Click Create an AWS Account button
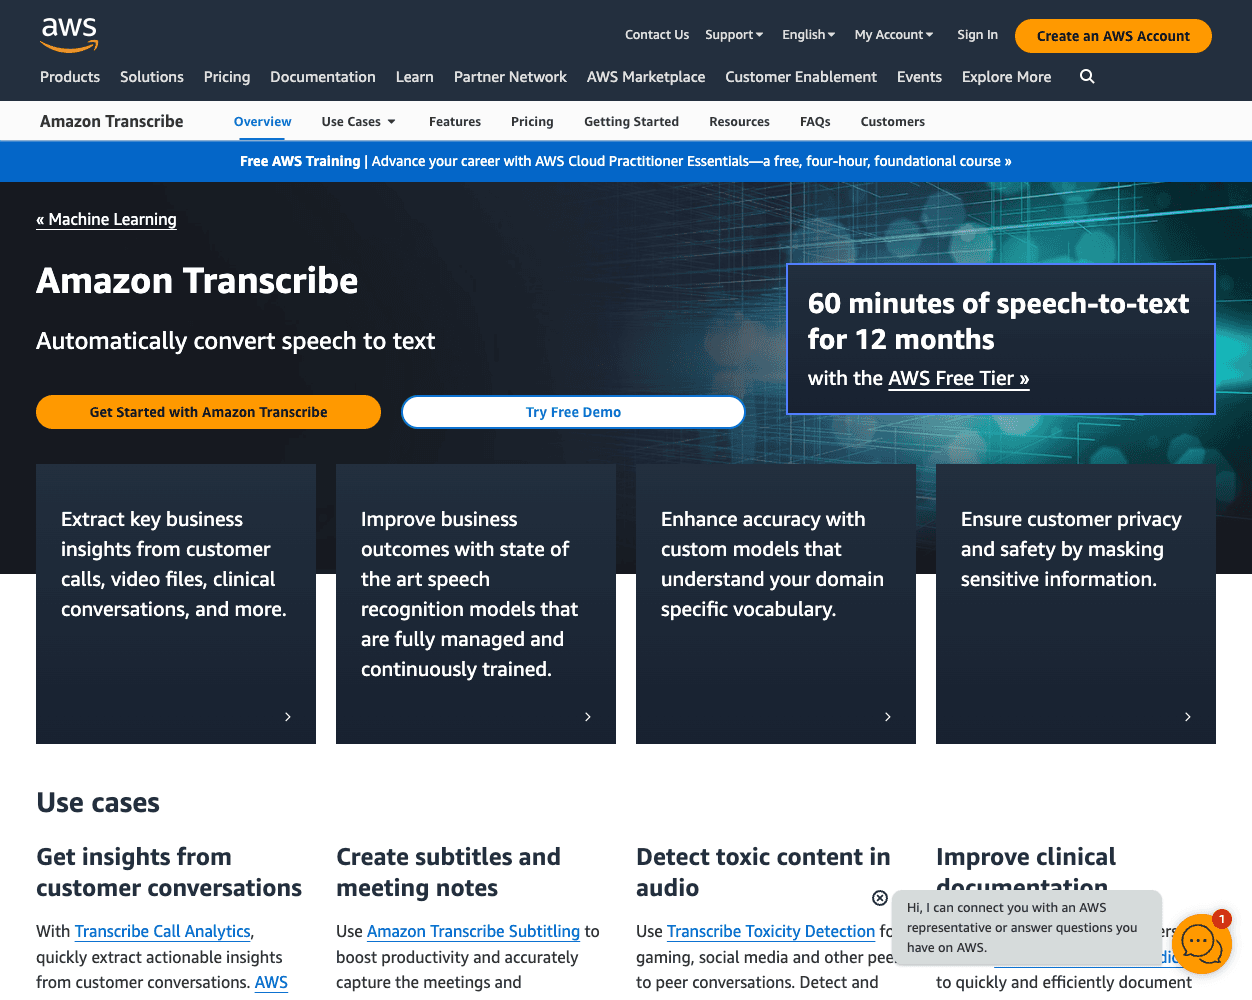 [x=1113, y=36]
